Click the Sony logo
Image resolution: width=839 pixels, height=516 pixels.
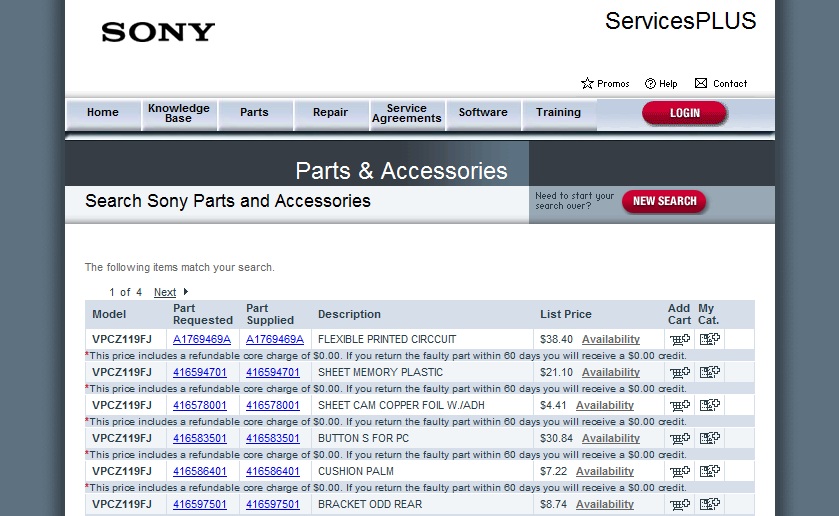click(158, 32)
